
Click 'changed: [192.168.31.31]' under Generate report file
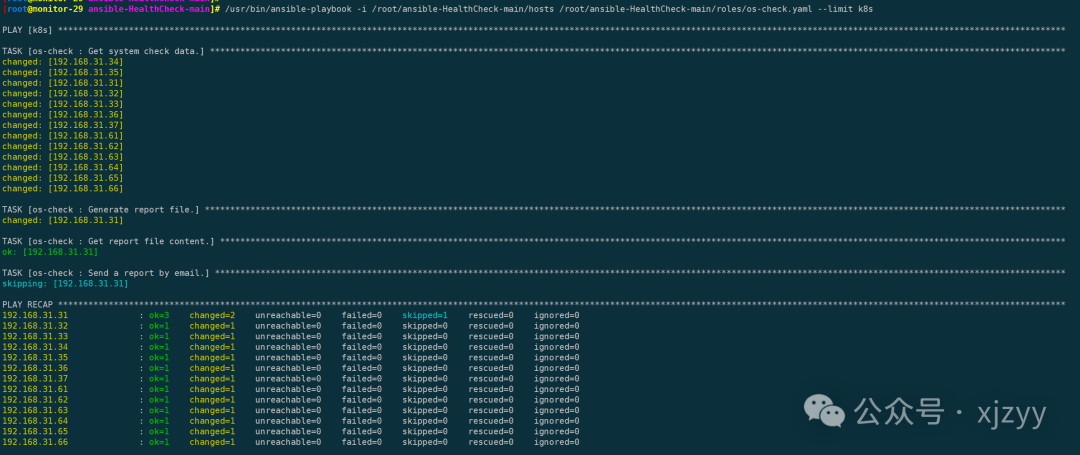63,220
